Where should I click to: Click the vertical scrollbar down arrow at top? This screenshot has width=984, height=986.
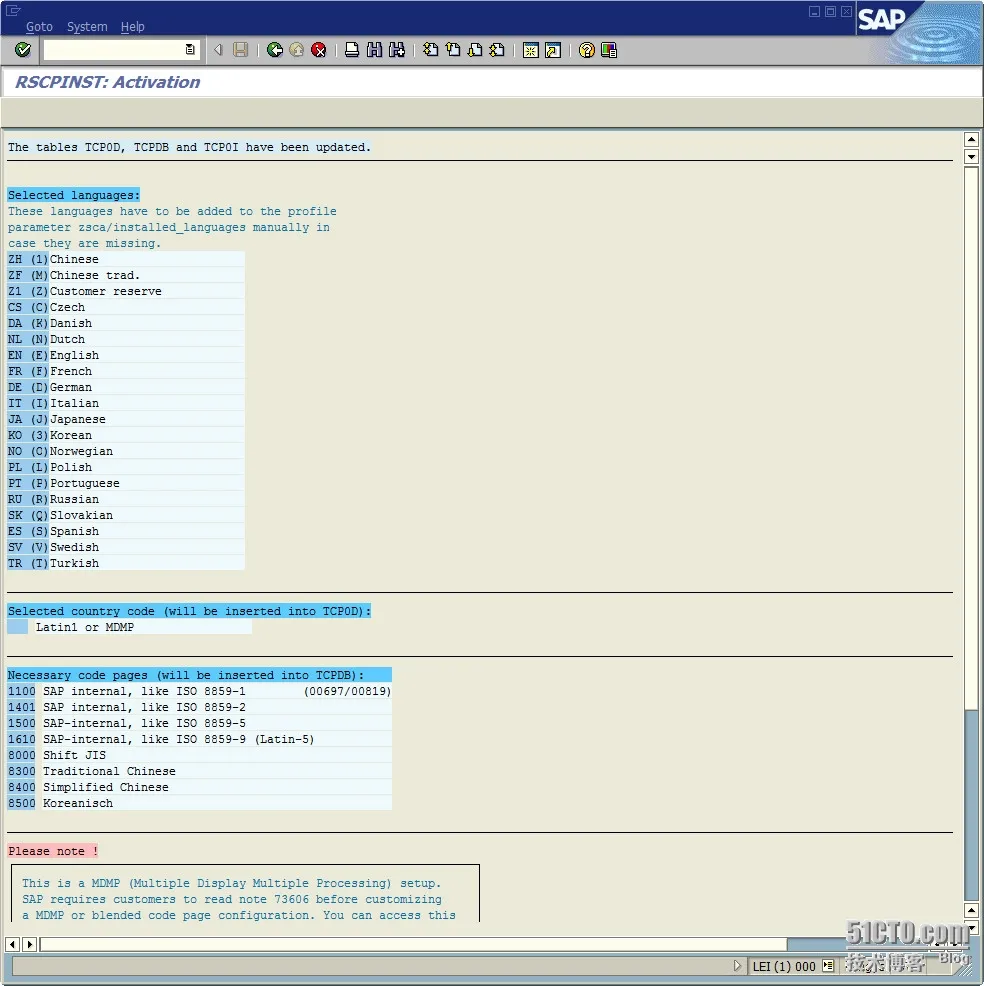pos(971,157)
